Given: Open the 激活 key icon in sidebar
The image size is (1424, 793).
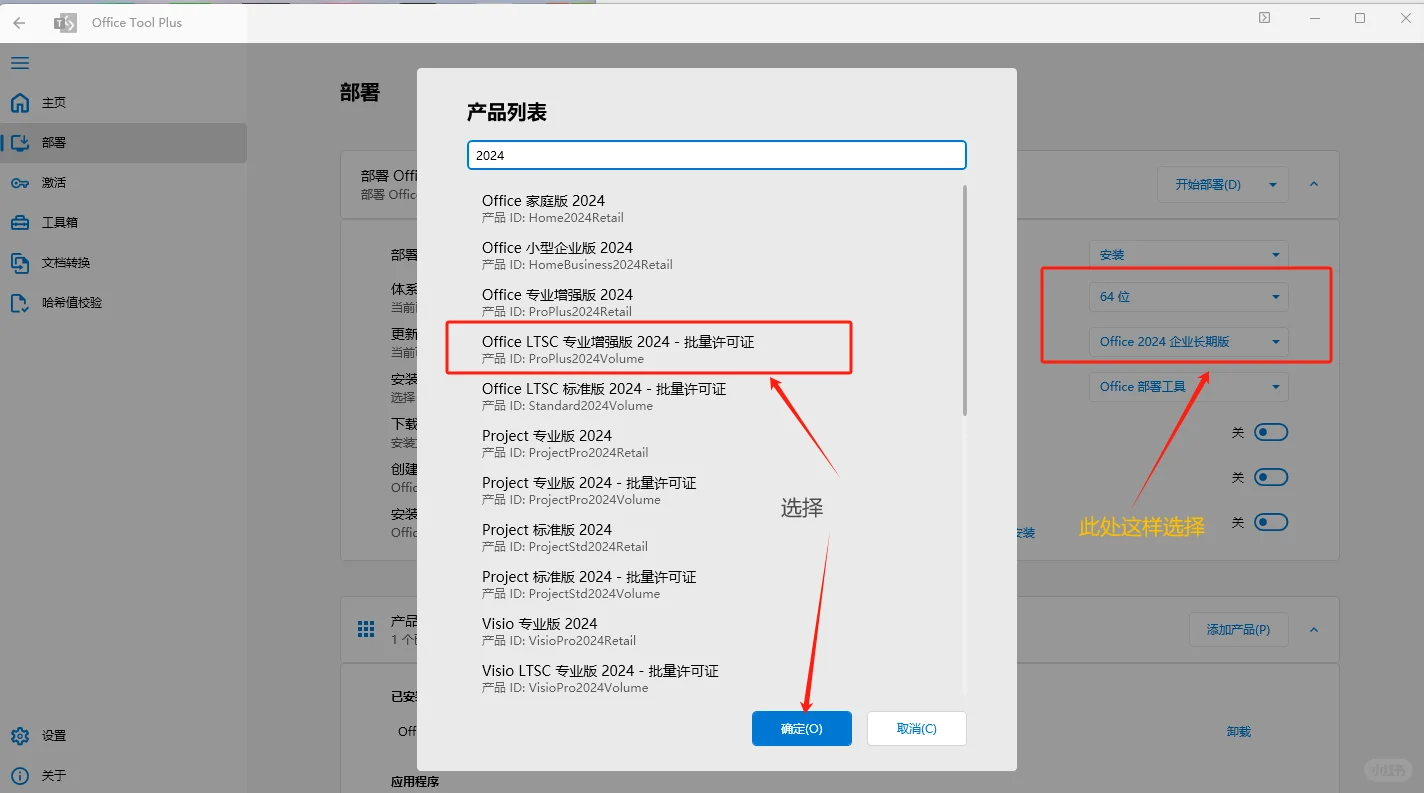Looking at the screenshot, I should [20, 183].
